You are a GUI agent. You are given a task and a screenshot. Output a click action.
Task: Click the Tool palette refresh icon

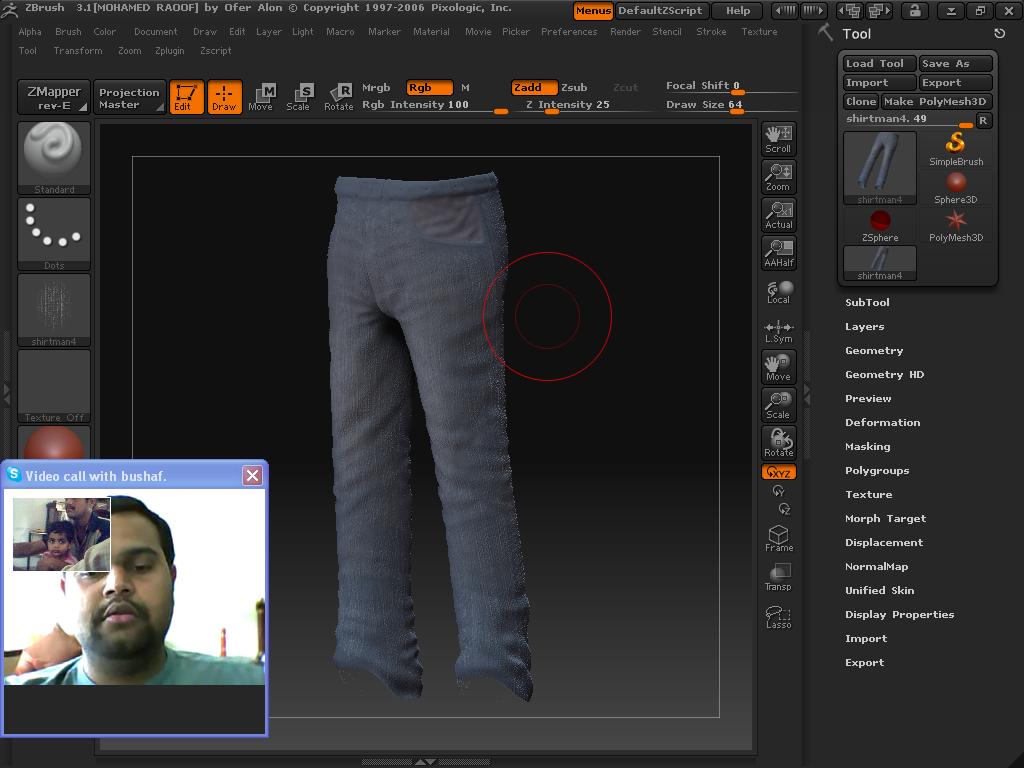point(999,33)
